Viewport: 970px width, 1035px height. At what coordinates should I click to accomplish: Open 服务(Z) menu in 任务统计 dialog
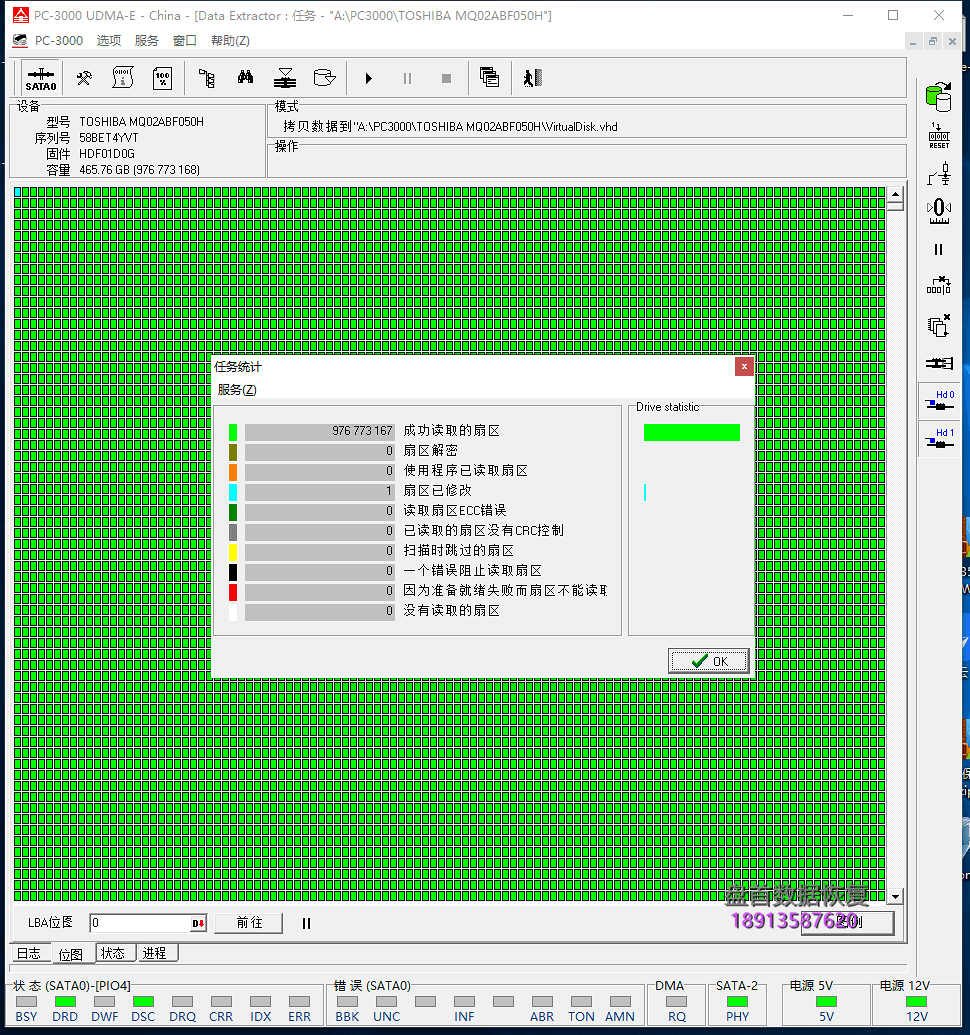coord(237,390)
